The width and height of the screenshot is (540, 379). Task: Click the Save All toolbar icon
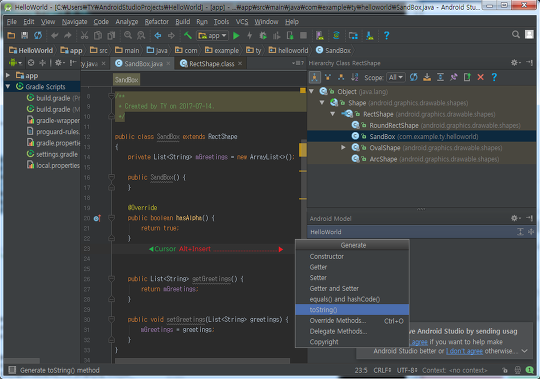[x=24, y=35]
